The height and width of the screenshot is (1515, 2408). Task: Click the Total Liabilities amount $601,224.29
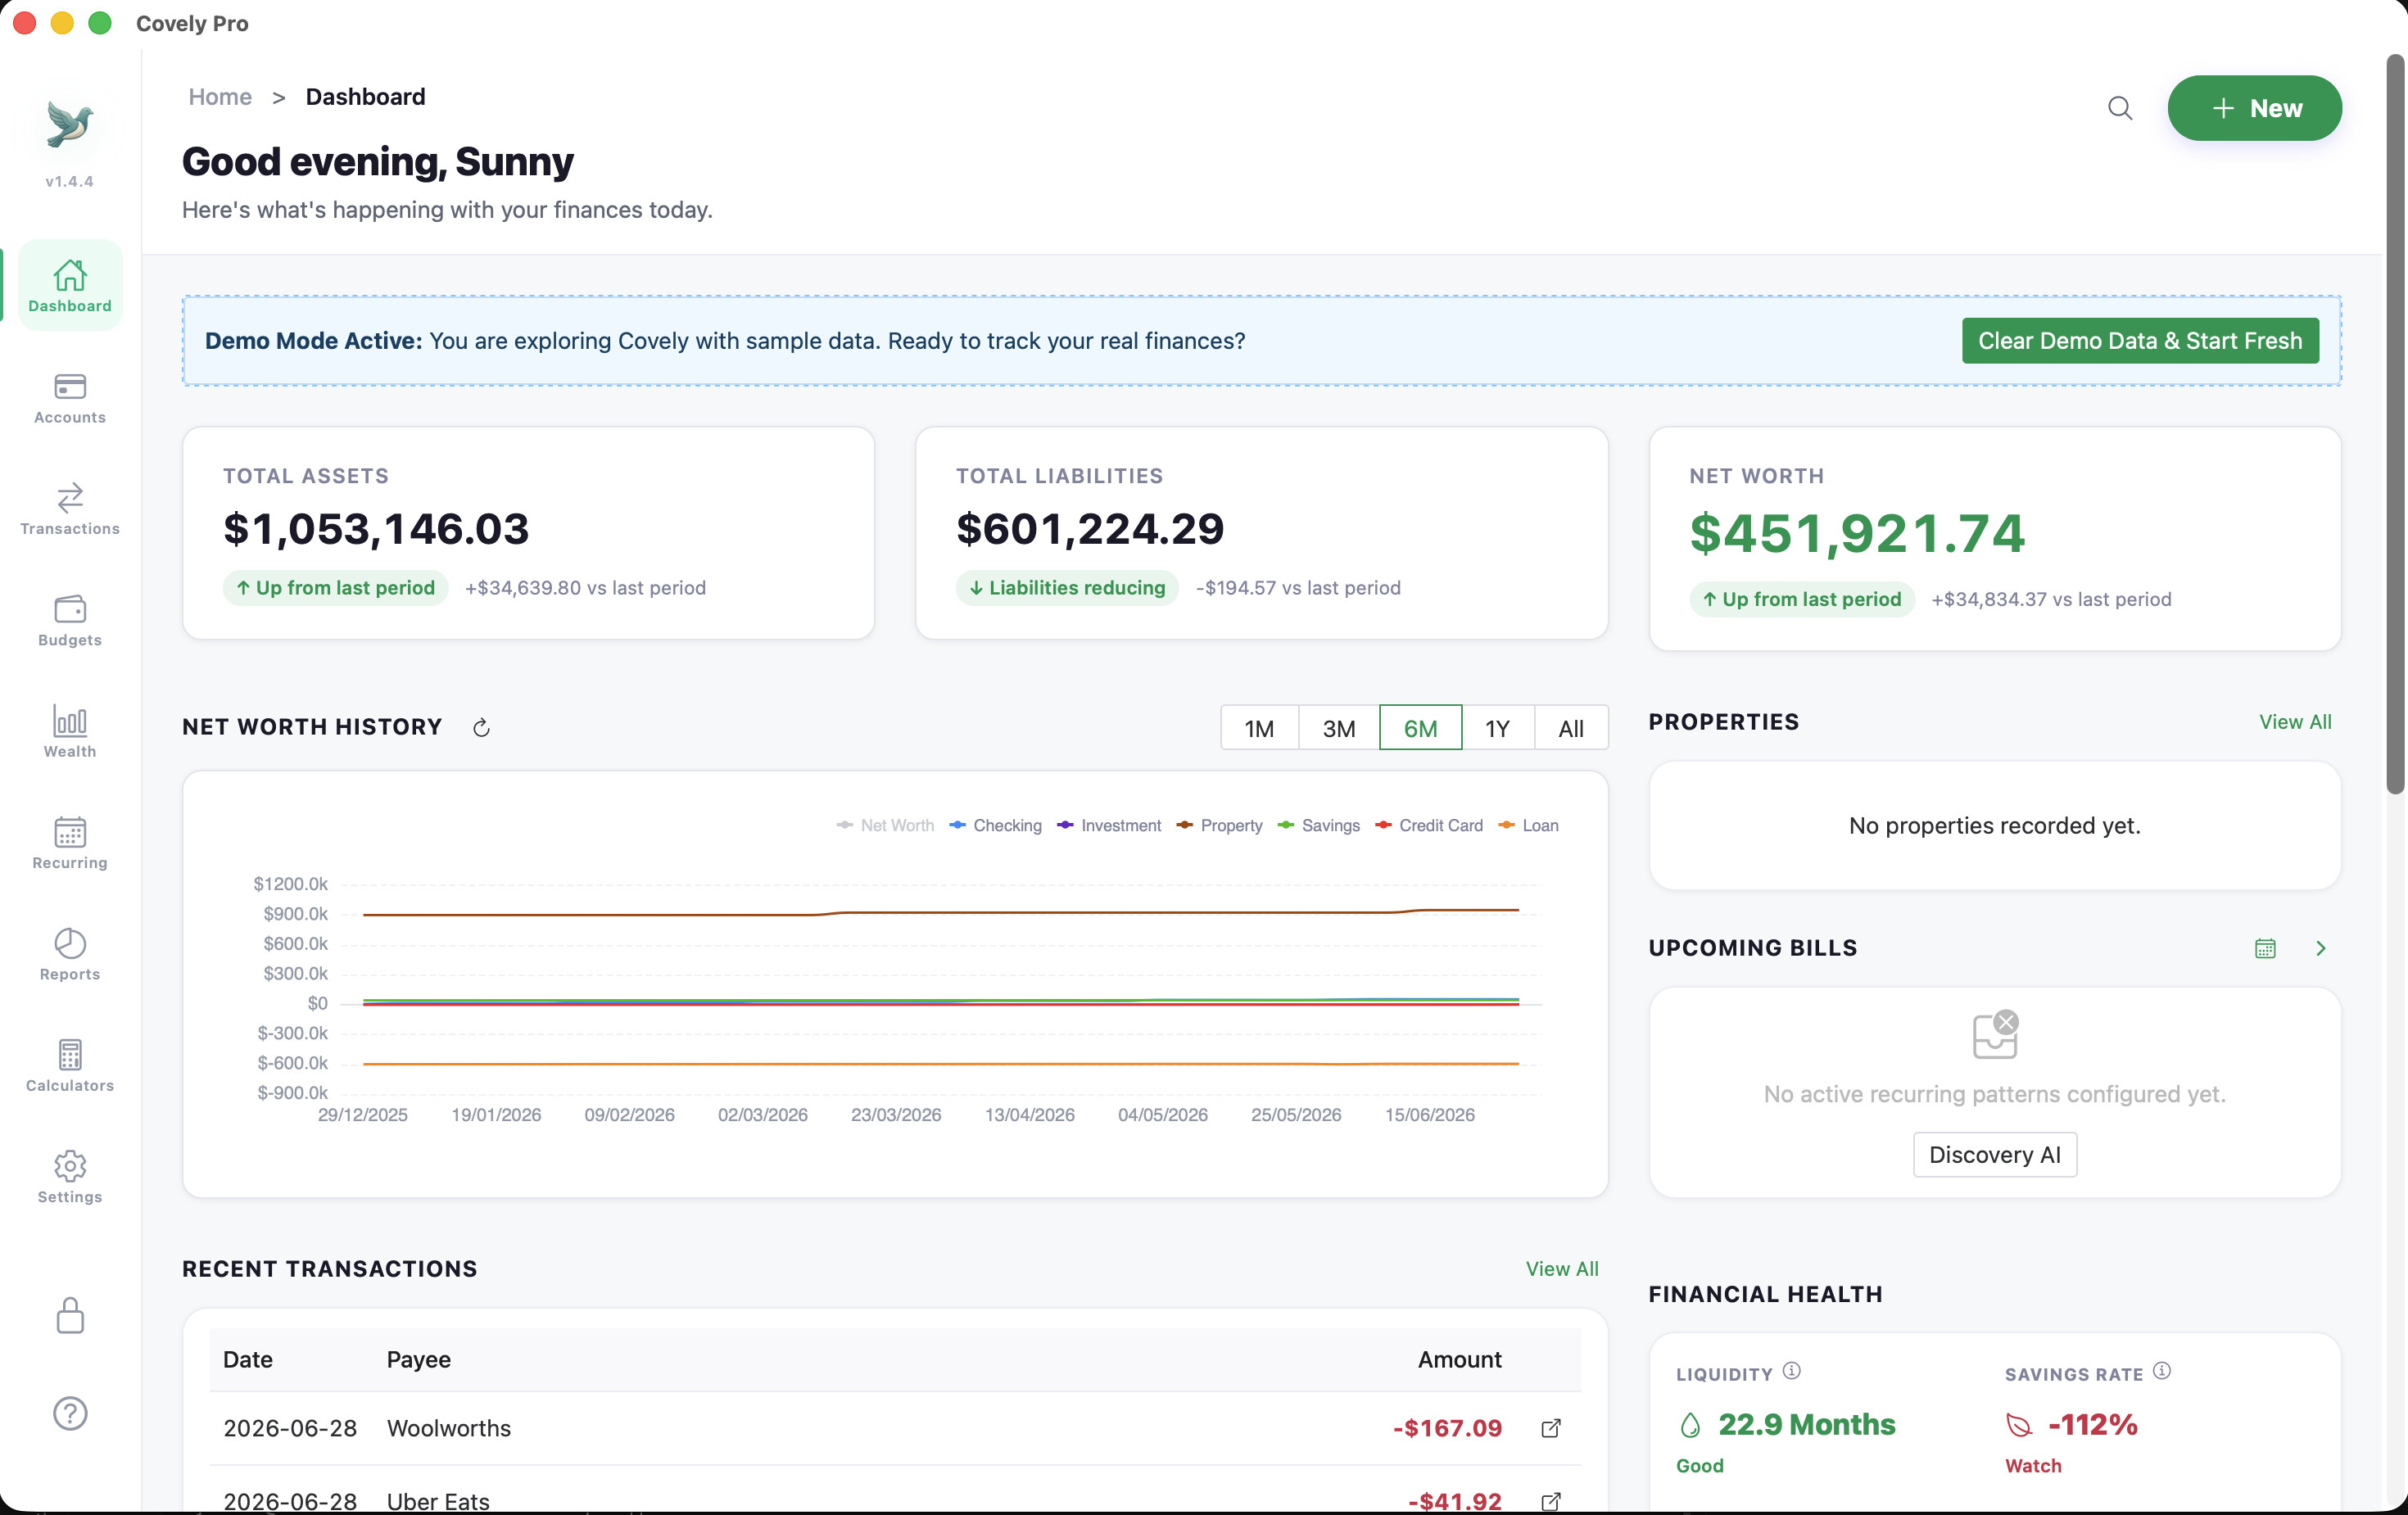1089,528
